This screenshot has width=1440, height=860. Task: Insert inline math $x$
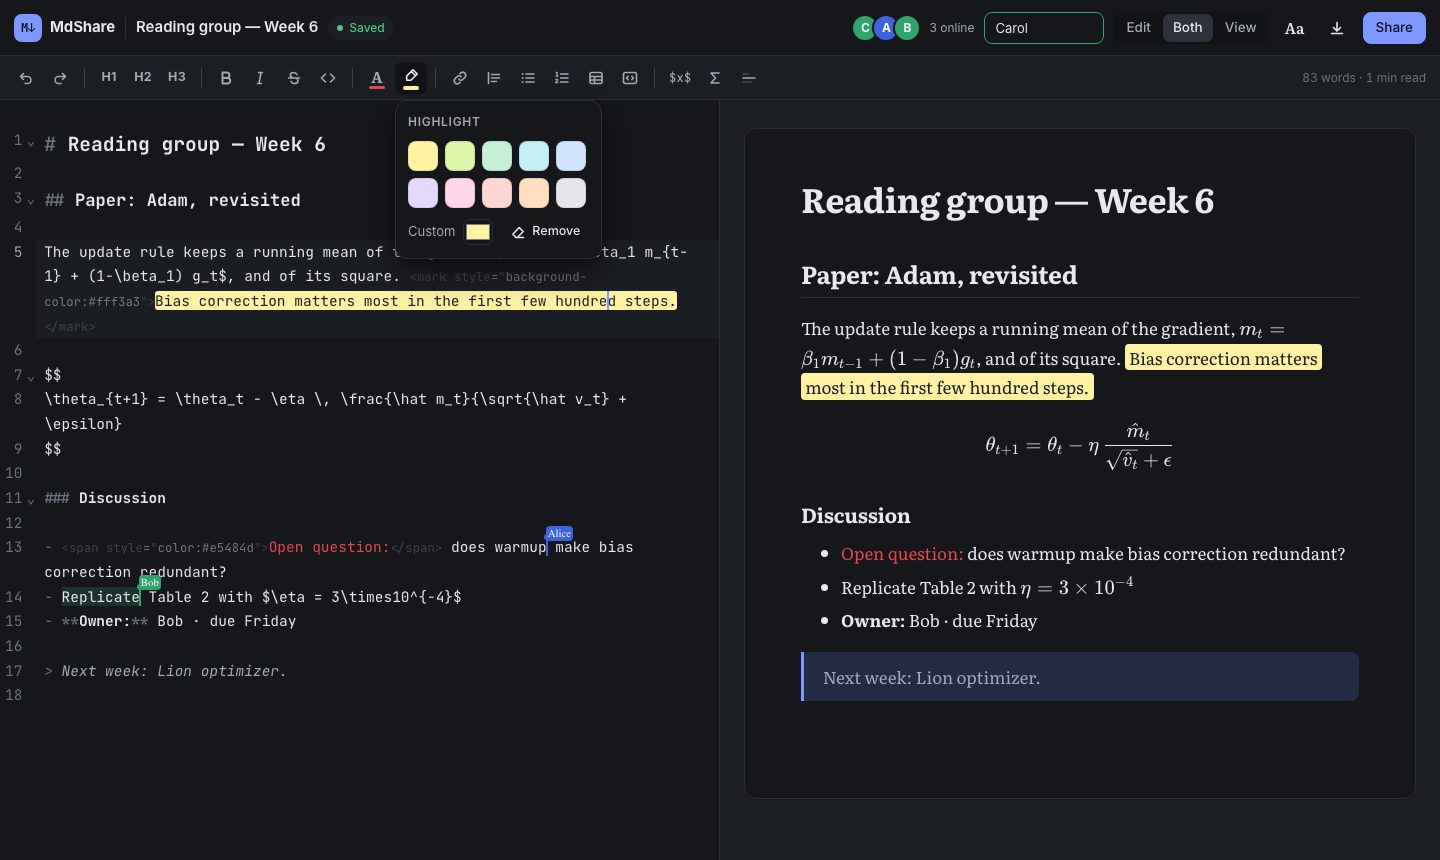(680, 78)
